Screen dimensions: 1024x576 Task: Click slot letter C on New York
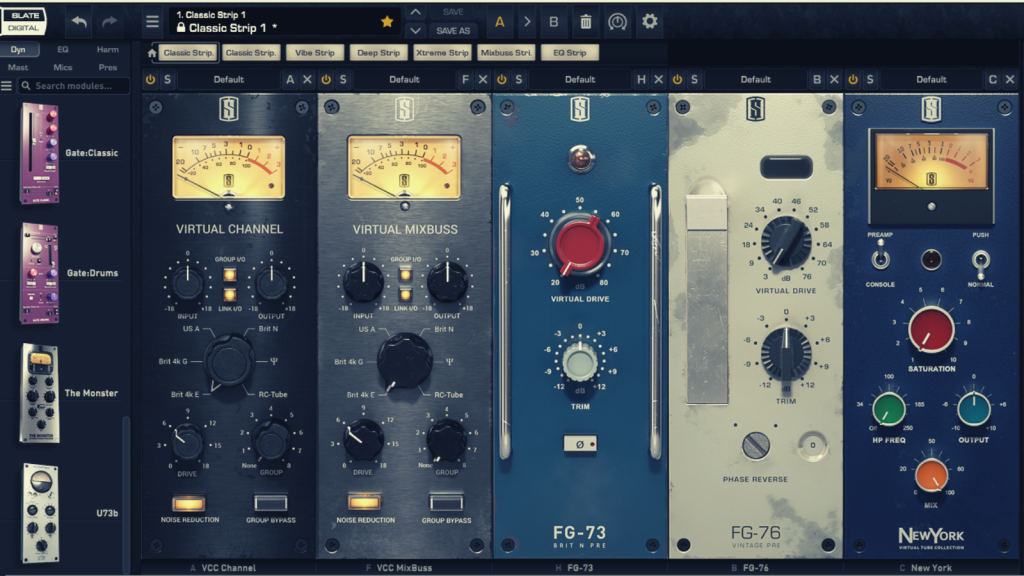point(993,79)
